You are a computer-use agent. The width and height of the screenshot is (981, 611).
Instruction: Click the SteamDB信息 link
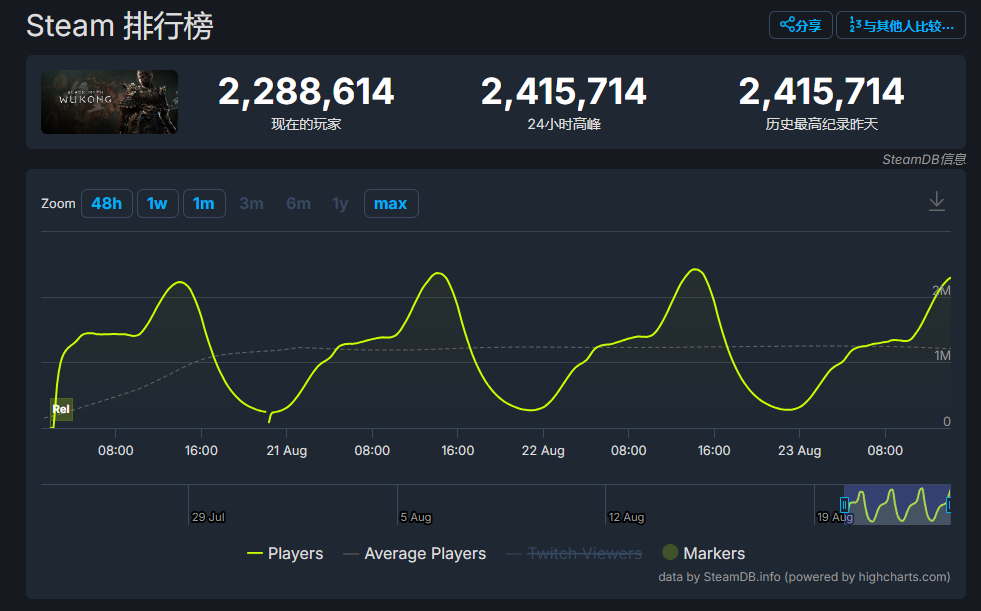923,159
